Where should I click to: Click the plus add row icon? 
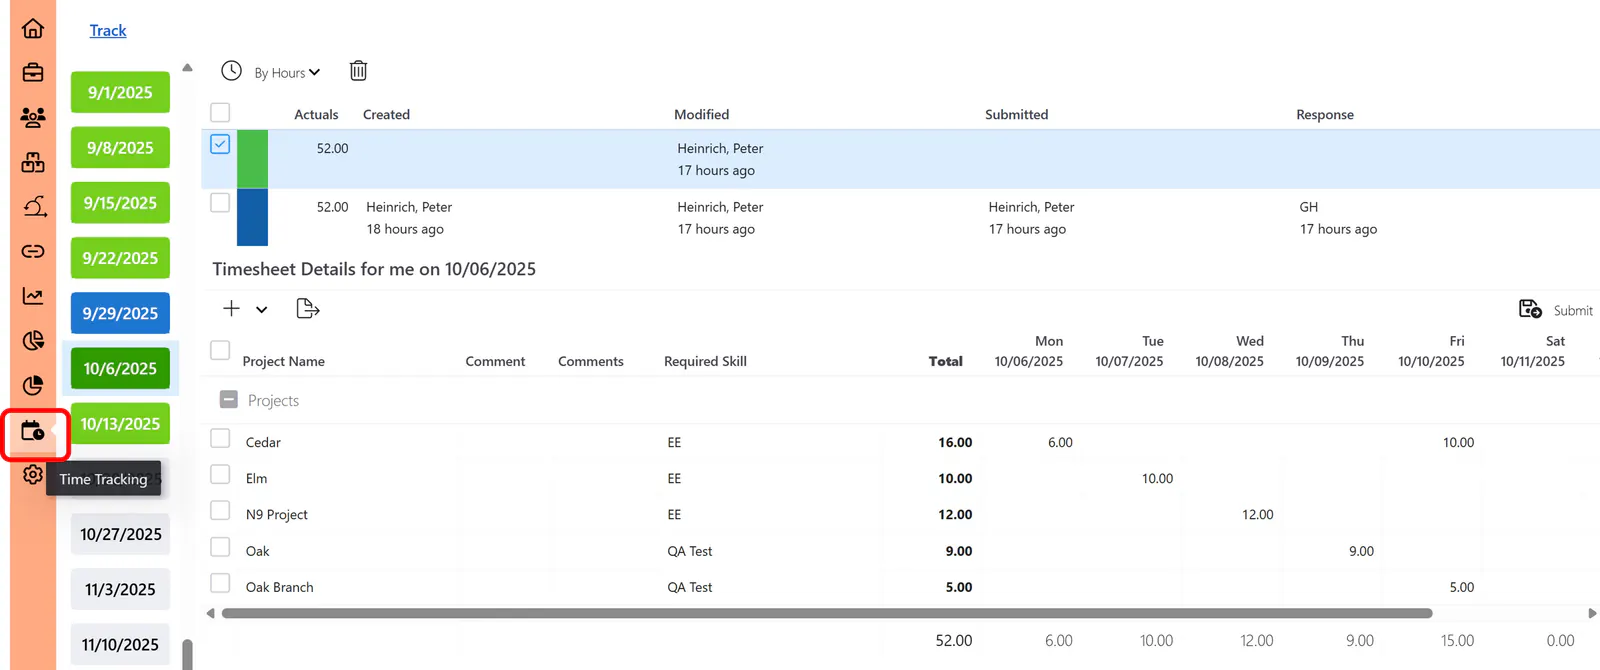231,308
